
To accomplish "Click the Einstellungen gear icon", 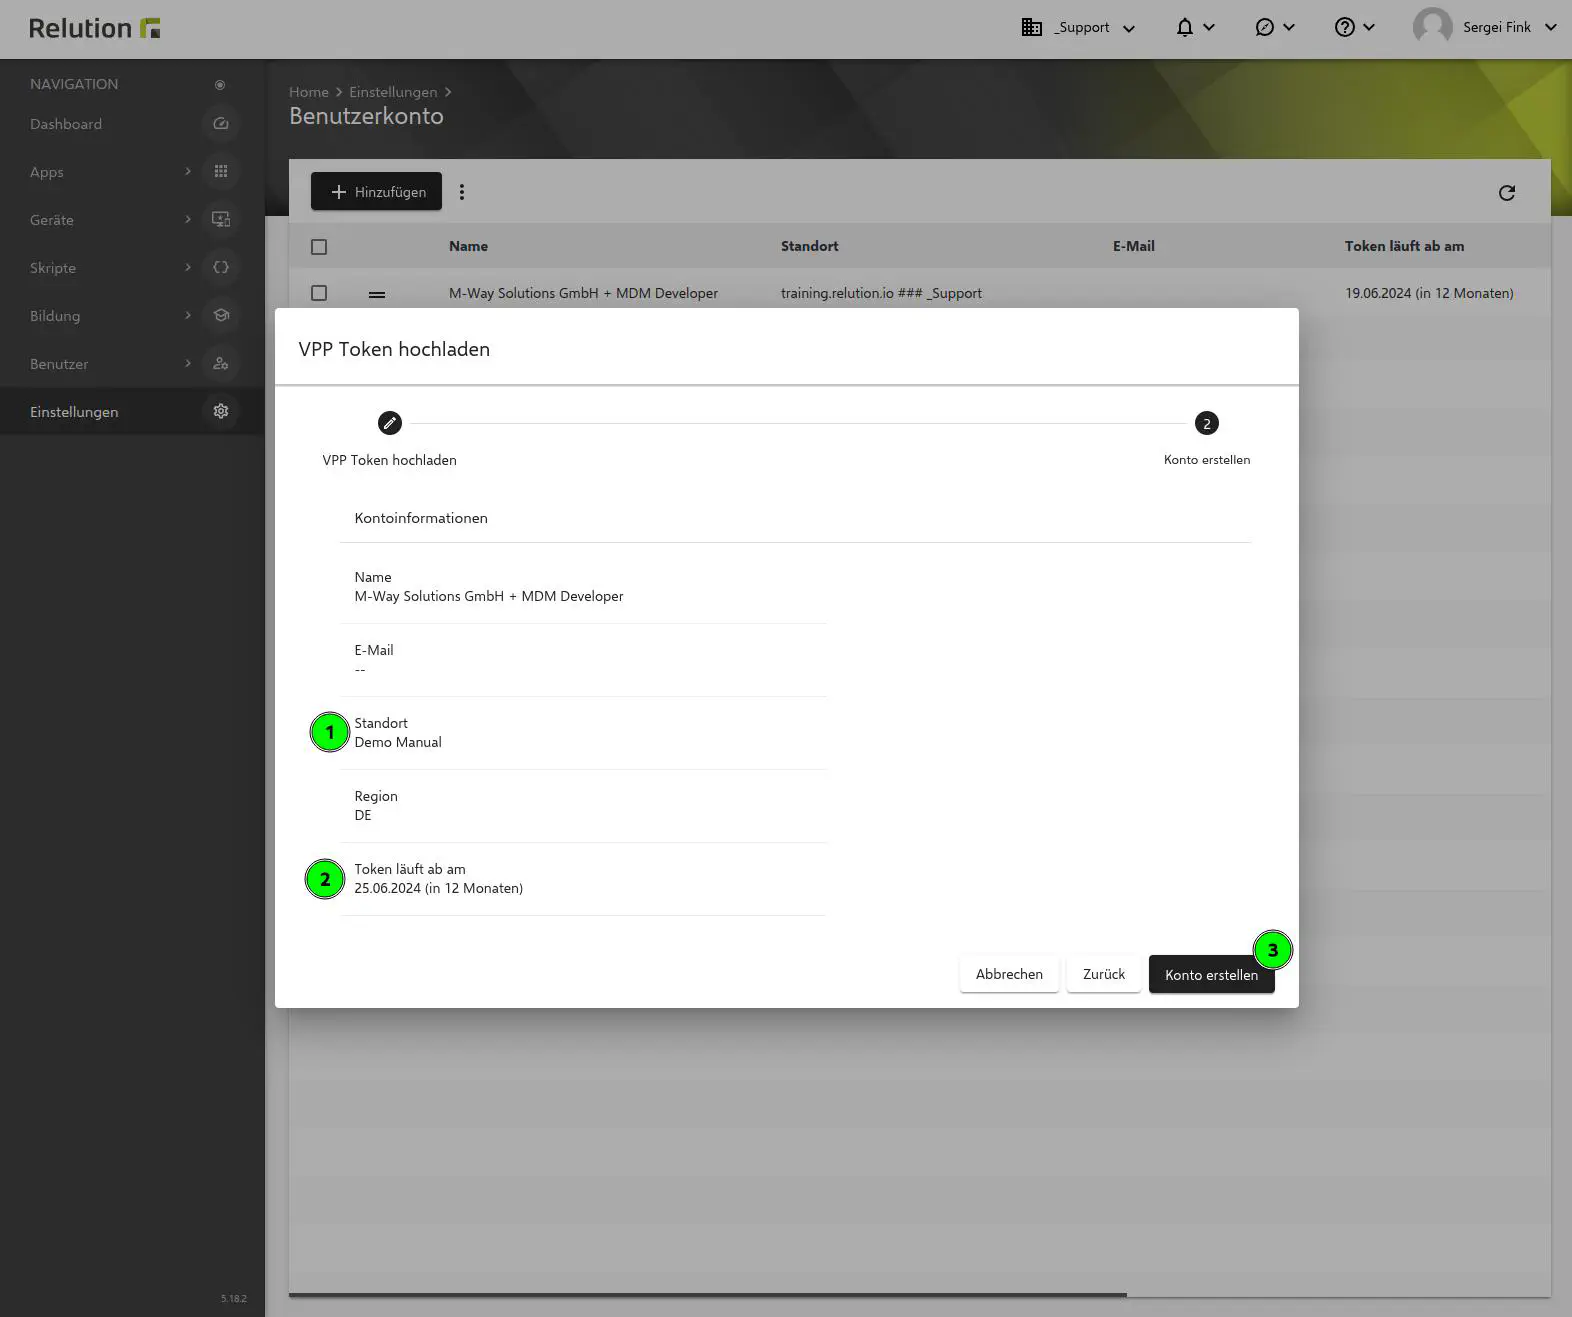I will click(221, 411).
